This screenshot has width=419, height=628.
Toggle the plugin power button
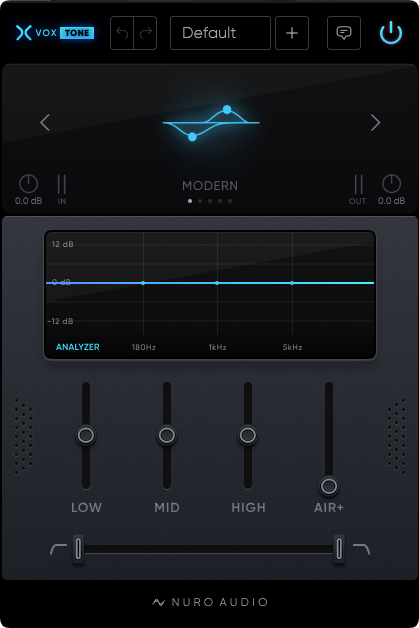[391, 33]
